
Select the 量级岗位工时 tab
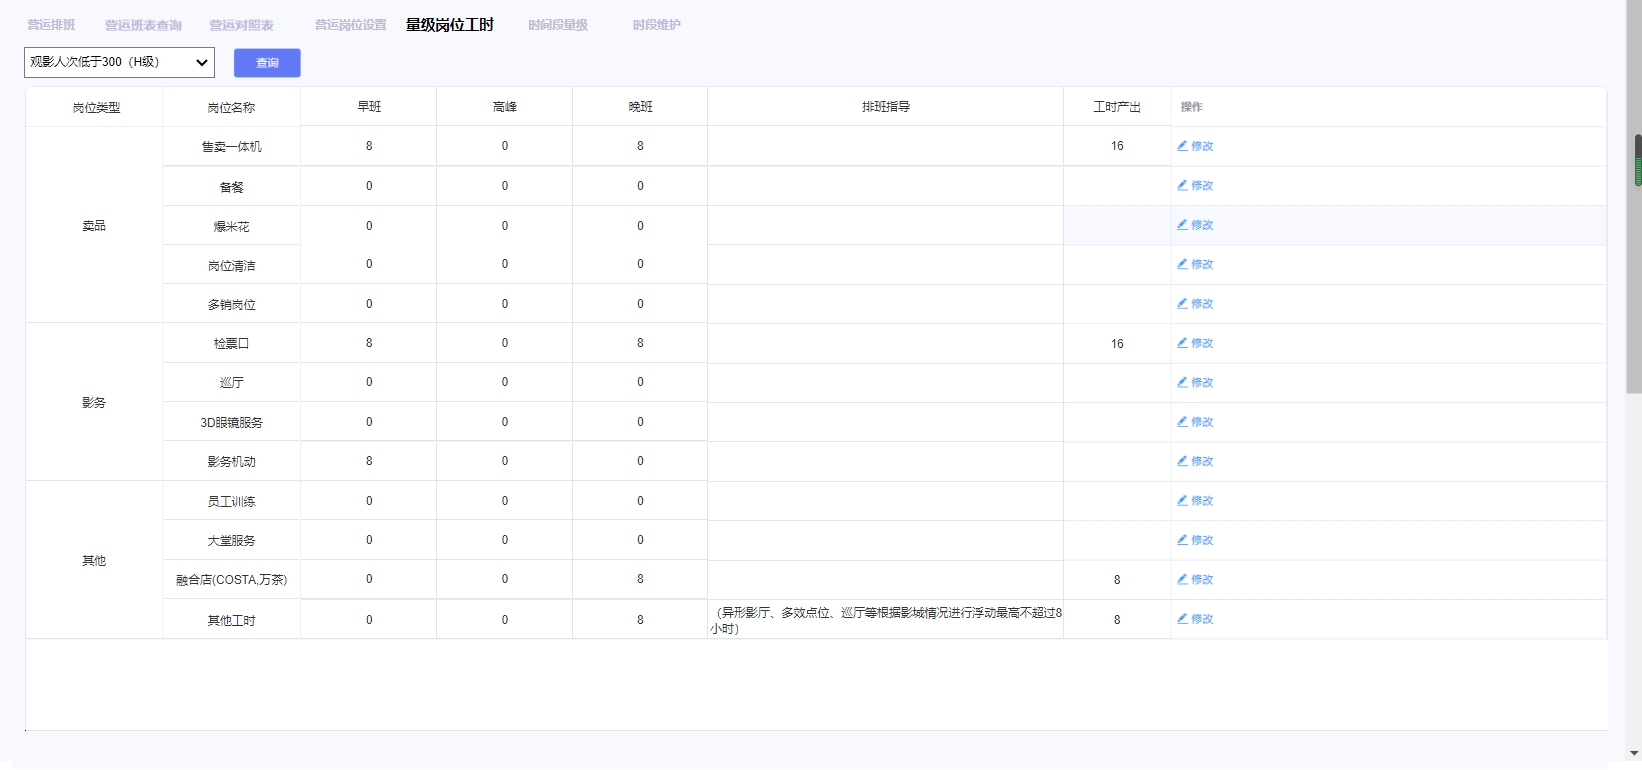(x=450, y=25)
